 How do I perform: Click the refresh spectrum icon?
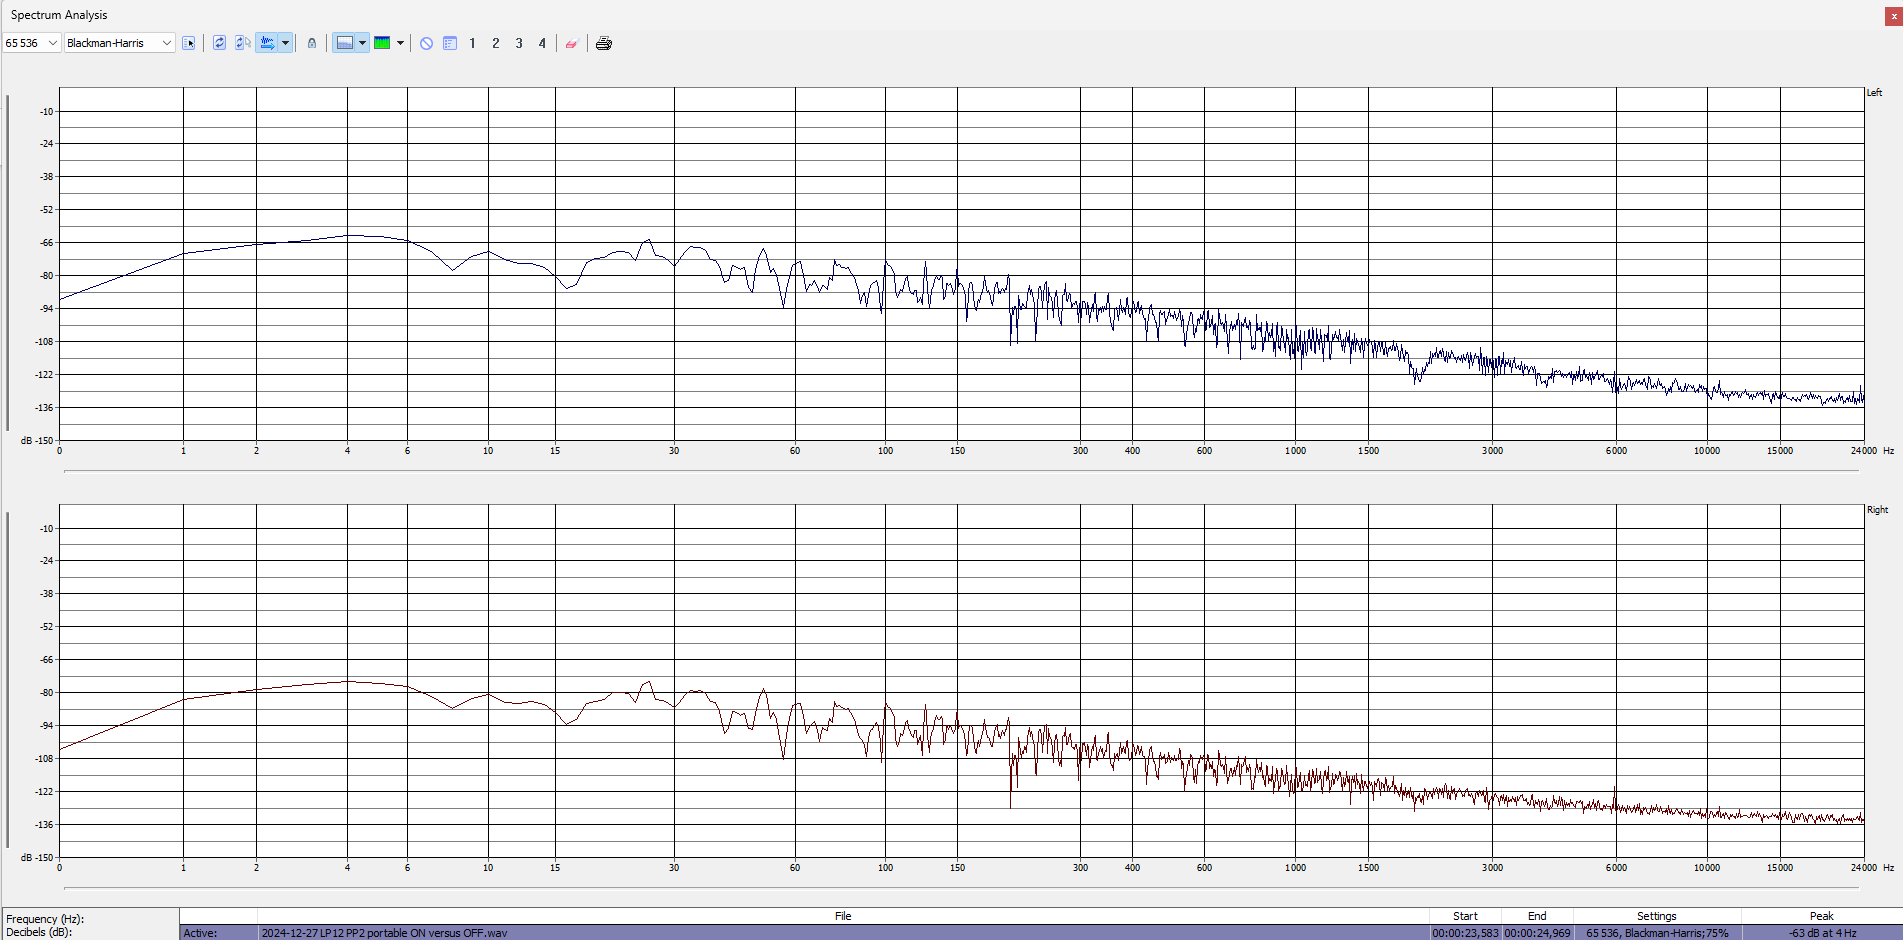click(219, 43)
